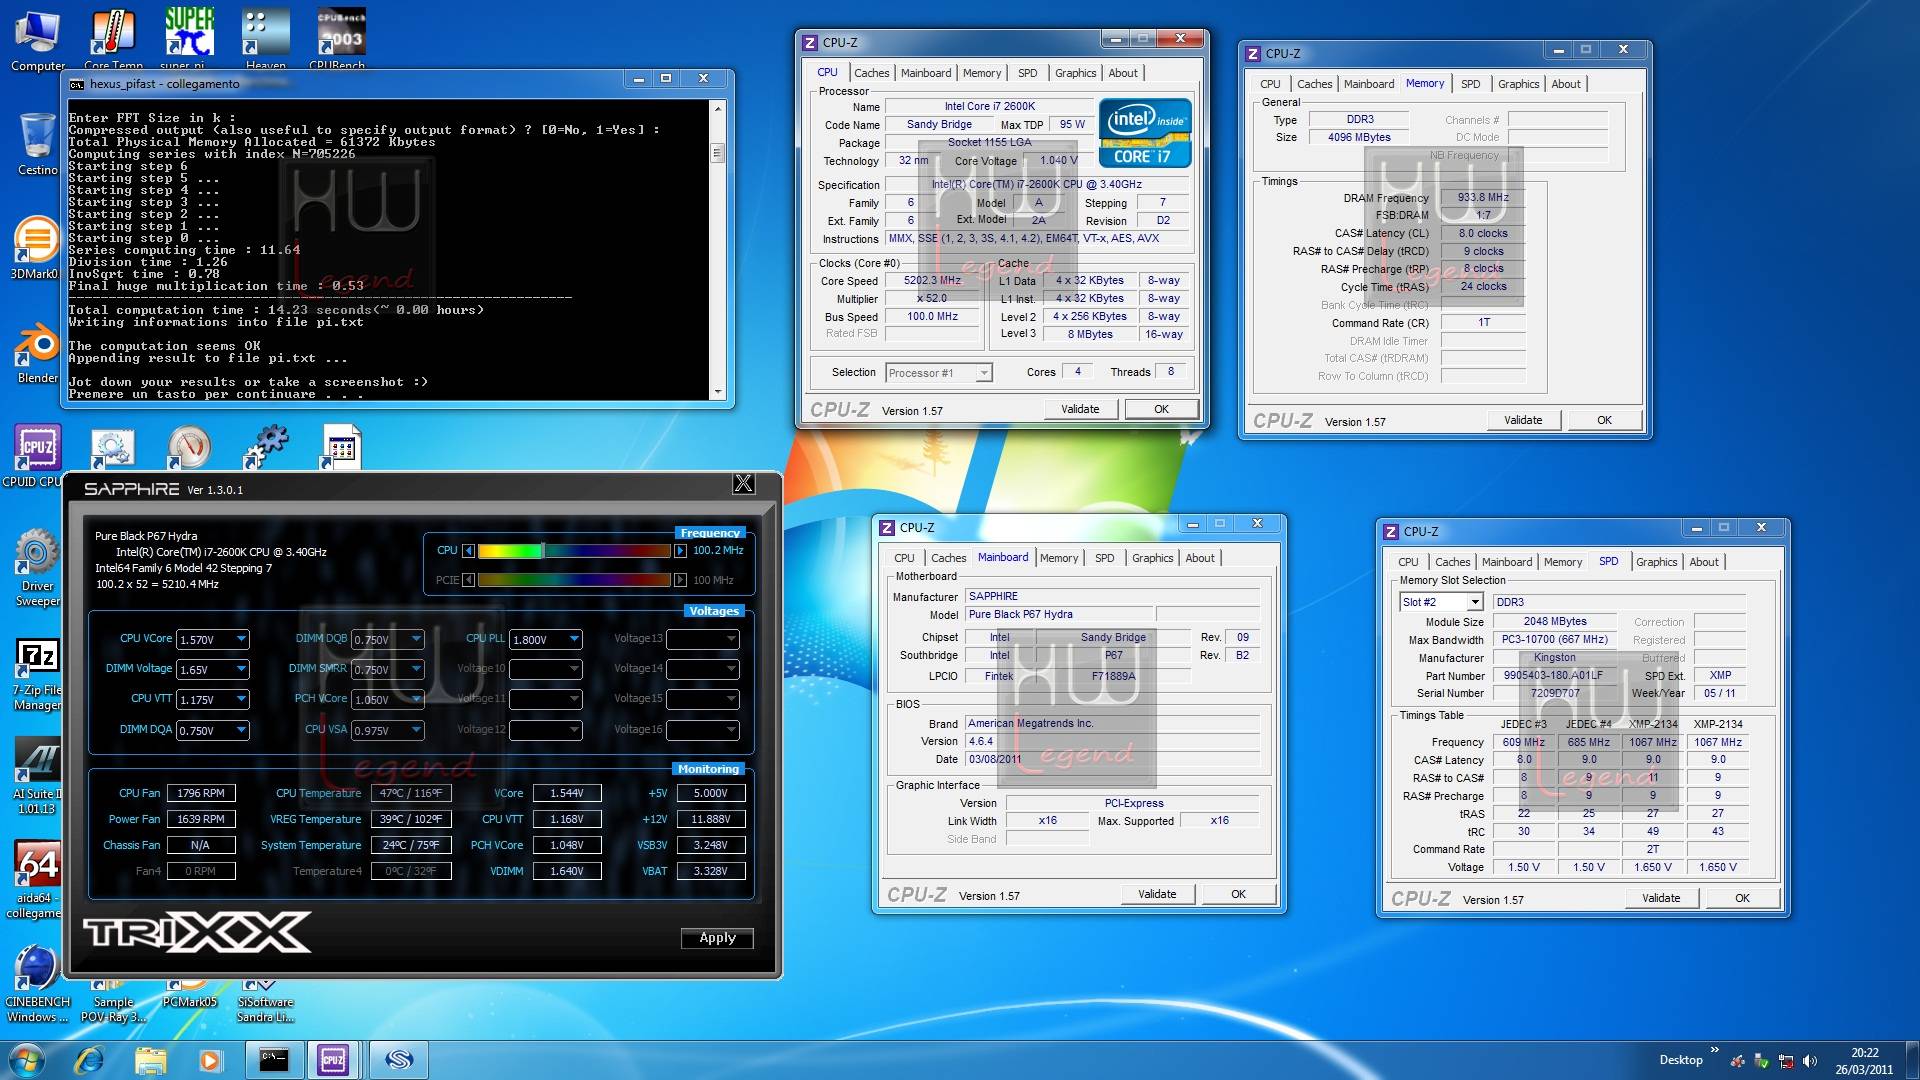Expand PCH VCore voltage dropdown
The height and width of the screenshot is (1080, 1920).
416,700
